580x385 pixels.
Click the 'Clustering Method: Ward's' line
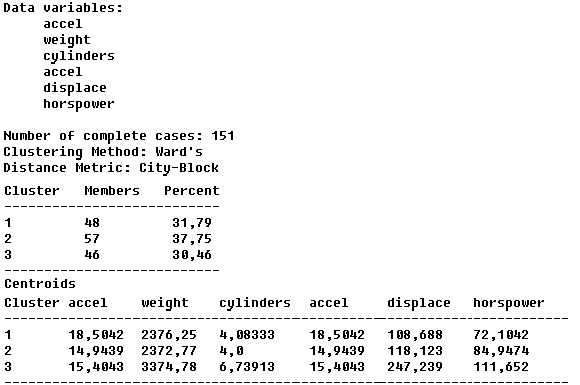pos(103,152)
